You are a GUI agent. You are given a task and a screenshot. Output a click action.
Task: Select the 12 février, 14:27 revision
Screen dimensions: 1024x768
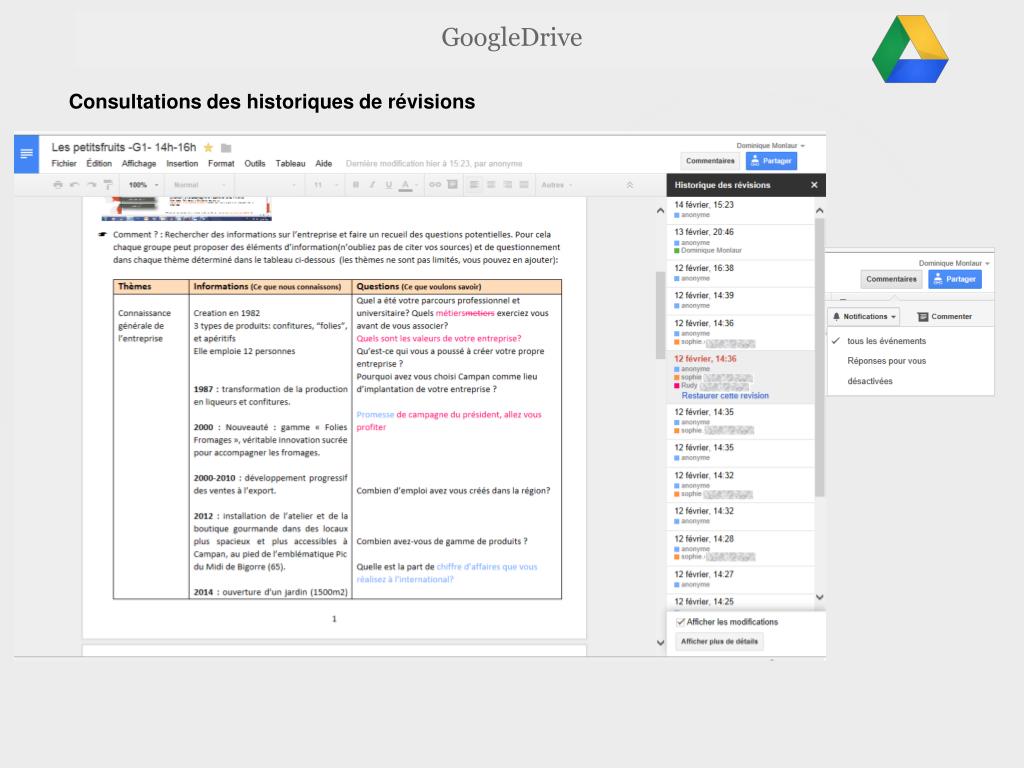tap(741, 579)
